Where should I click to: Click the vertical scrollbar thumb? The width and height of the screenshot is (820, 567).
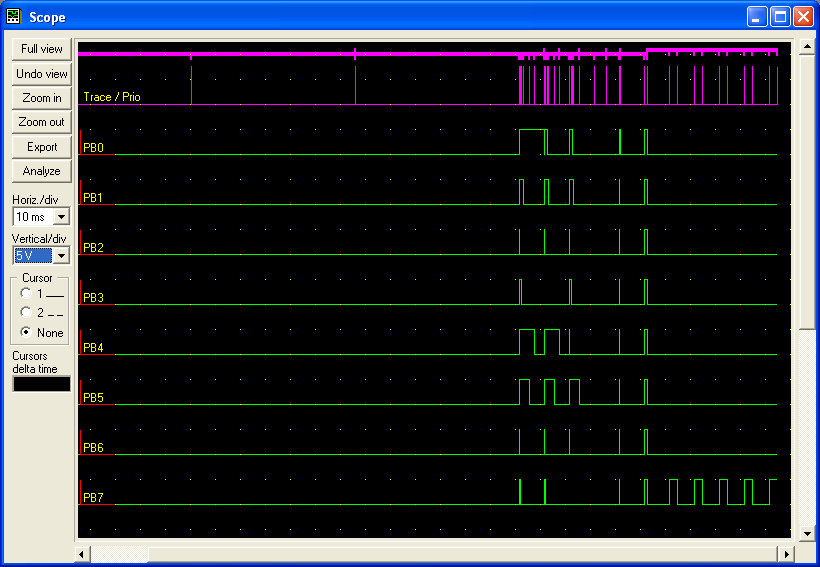[807, 192]
